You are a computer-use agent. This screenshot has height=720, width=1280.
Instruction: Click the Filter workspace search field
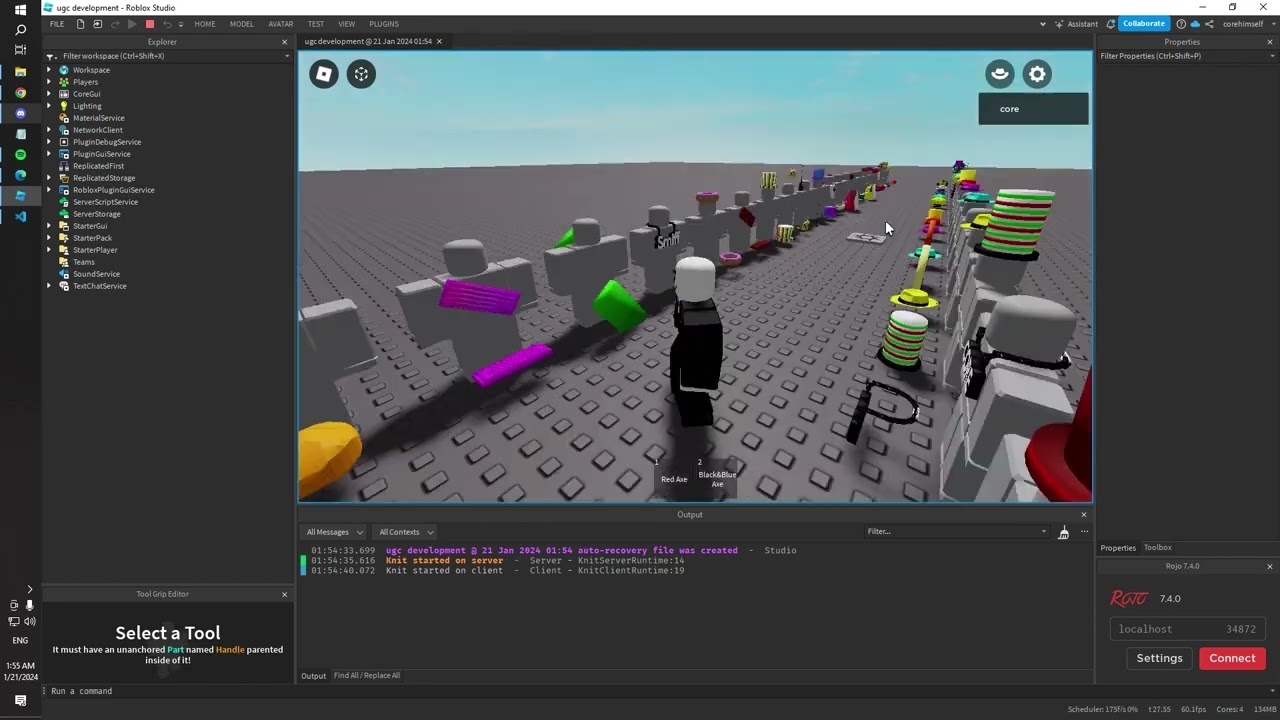click(x=168, y=56)
